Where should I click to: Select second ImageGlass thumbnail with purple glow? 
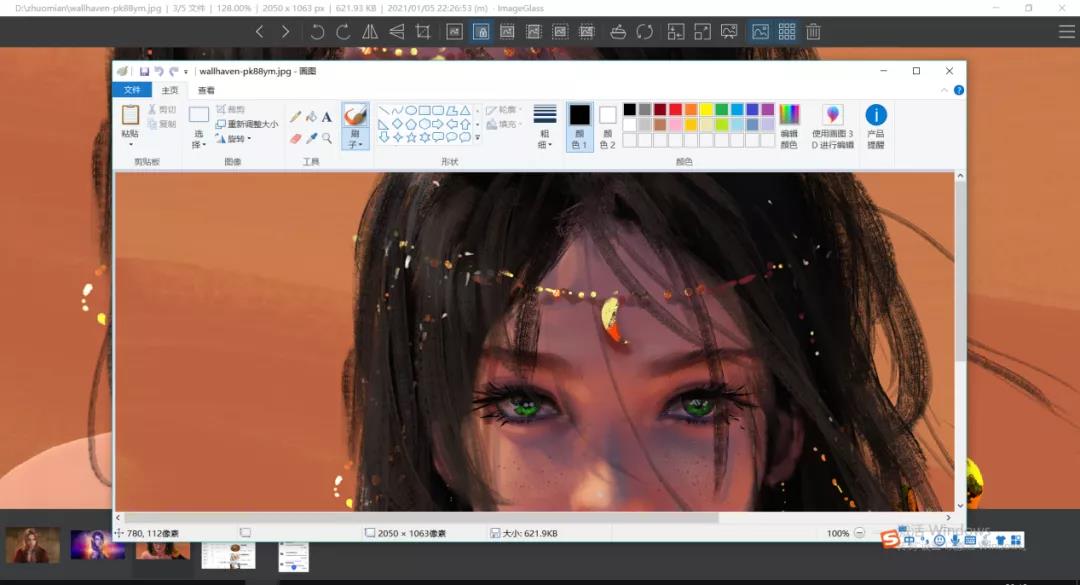click(98, 544)
